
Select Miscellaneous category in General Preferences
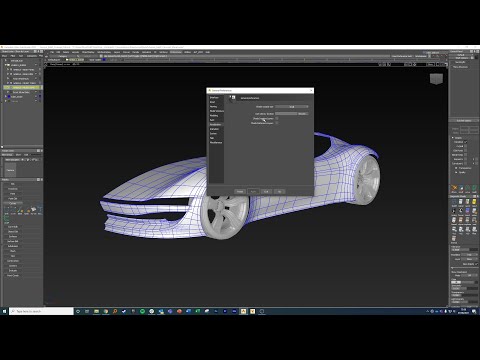point(216,142)
